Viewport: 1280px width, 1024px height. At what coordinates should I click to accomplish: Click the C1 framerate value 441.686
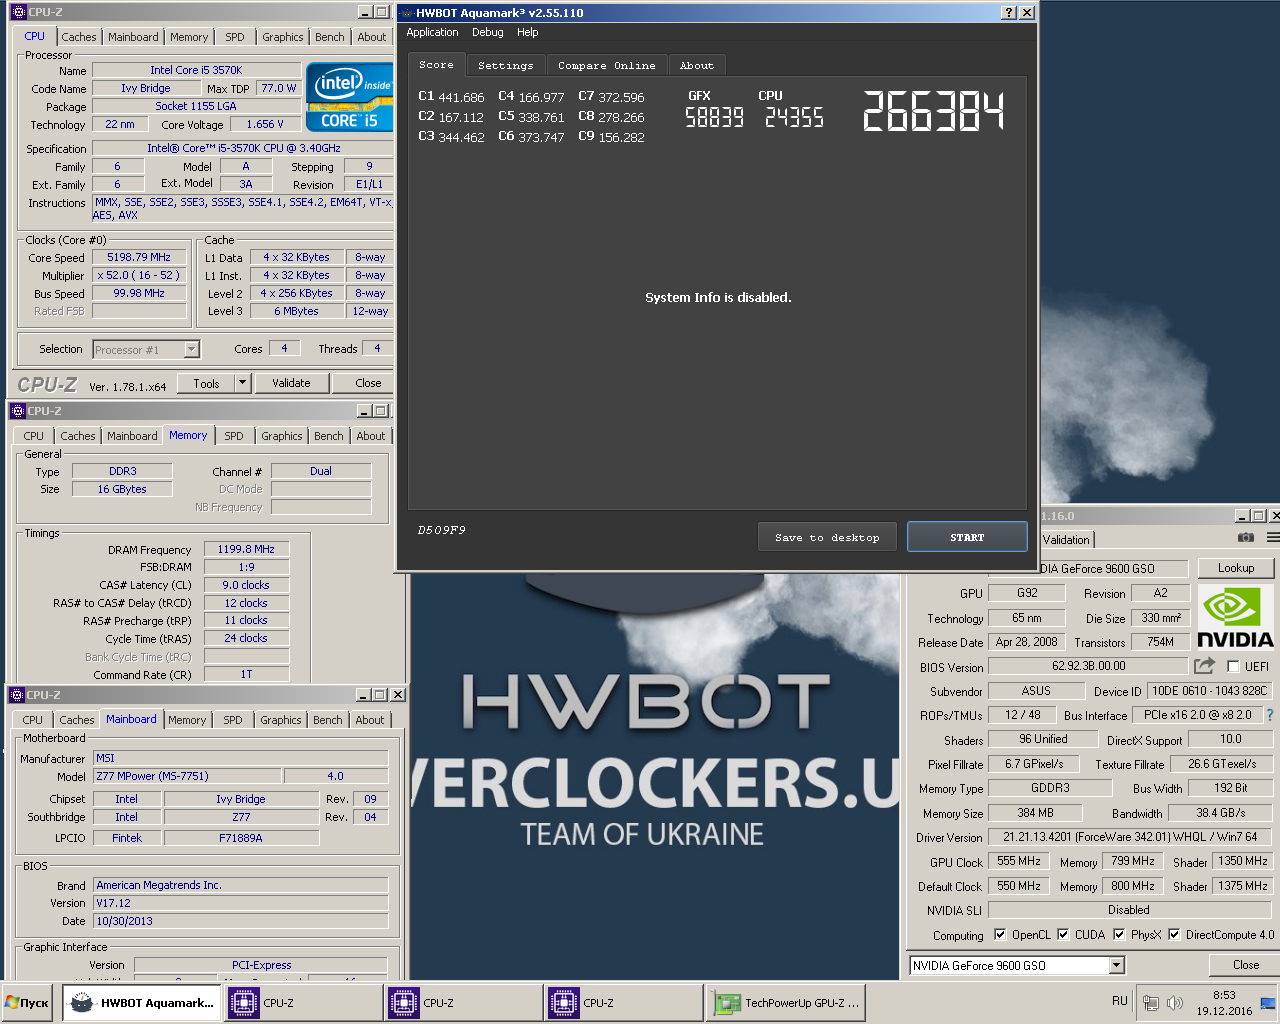[x=462, y=98]
